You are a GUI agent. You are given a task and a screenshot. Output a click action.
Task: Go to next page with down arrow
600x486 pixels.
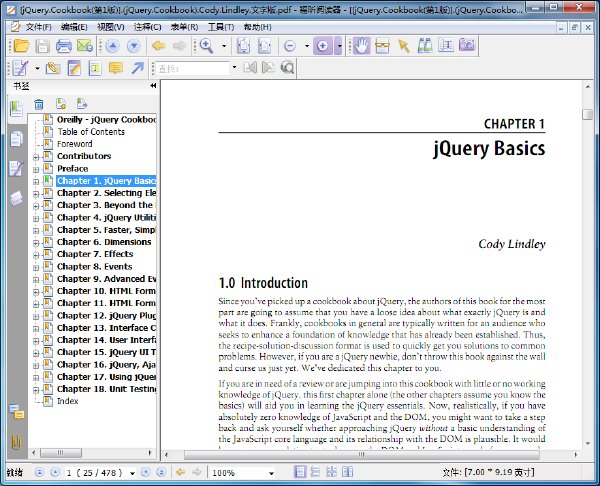point(134,46)
